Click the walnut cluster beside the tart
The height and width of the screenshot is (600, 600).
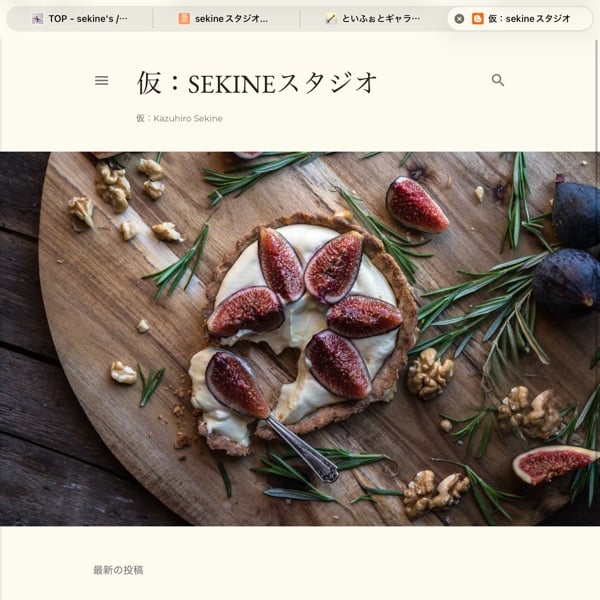click(x=429, y=373)
